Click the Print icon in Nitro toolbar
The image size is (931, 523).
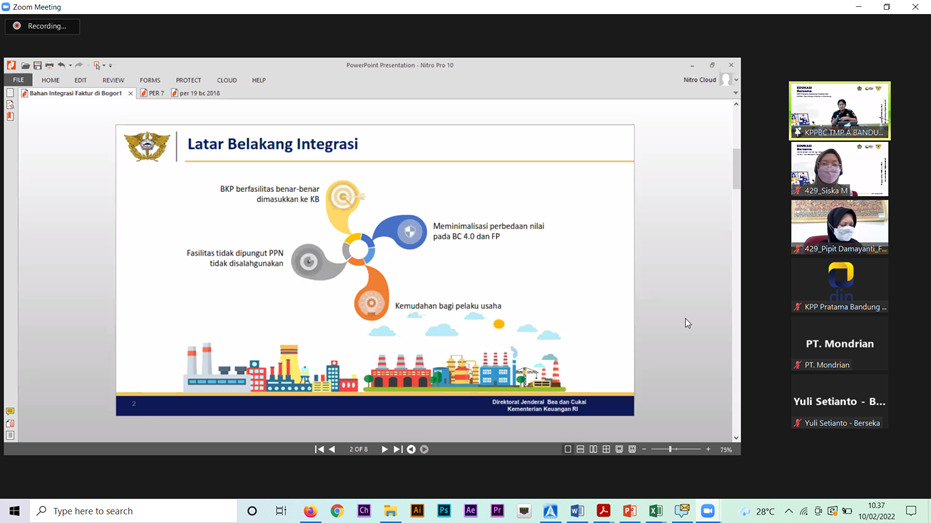pyautogui.click(x=49, y=65)
